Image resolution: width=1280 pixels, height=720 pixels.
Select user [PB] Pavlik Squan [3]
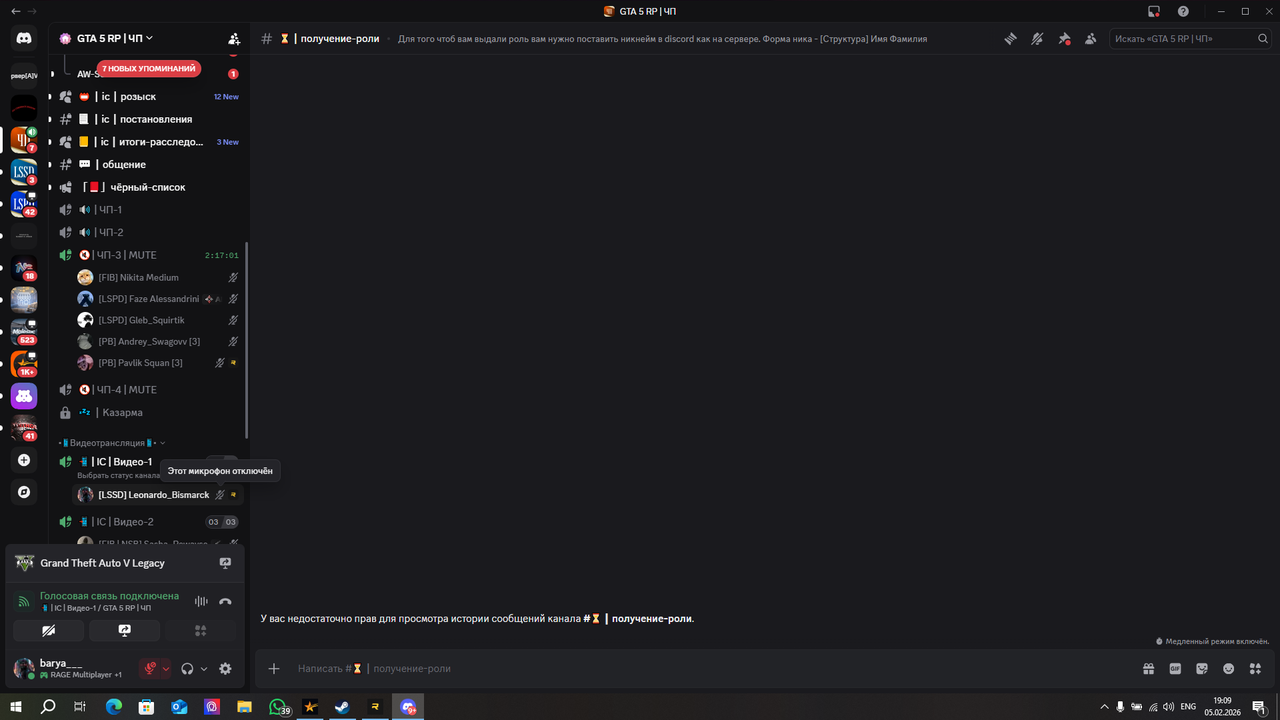(x=158, y=363)
